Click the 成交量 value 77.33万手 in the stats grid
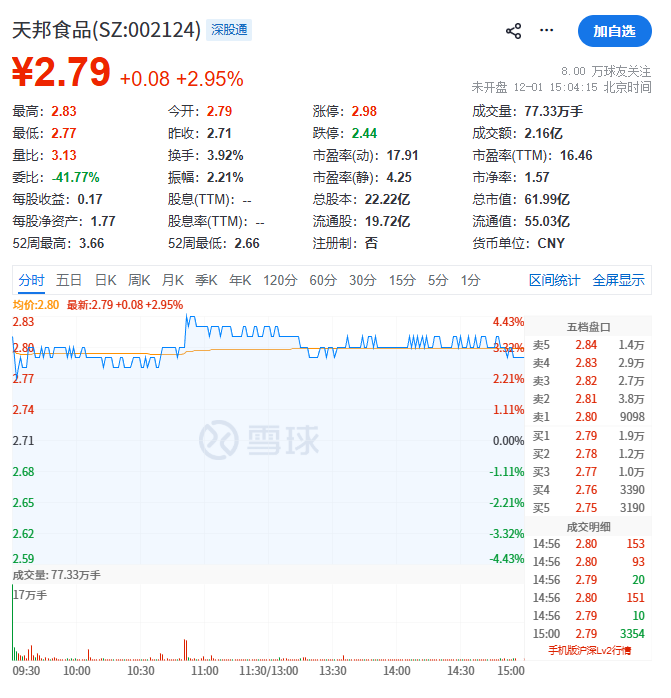The height and width of the screenshot is (698, 671). tap(553, 111)
